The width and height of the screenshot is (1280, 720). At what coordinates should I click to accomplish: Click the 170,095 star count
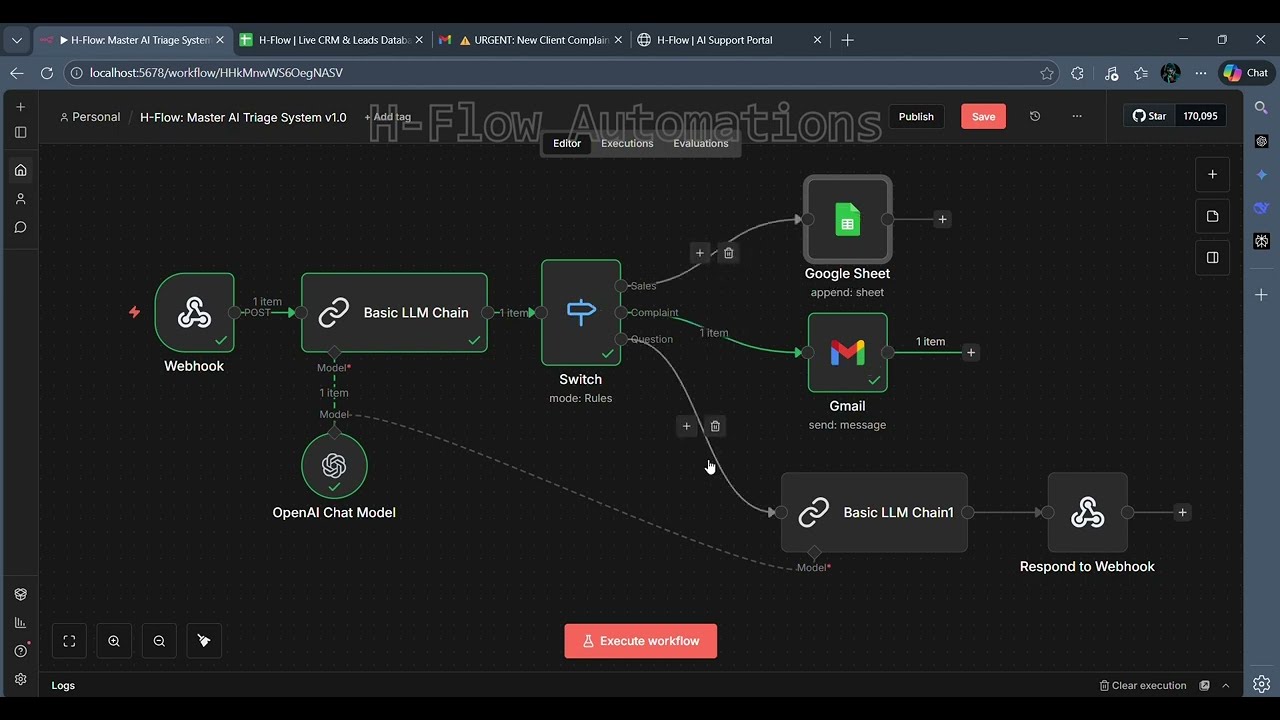pos(1200,116)
